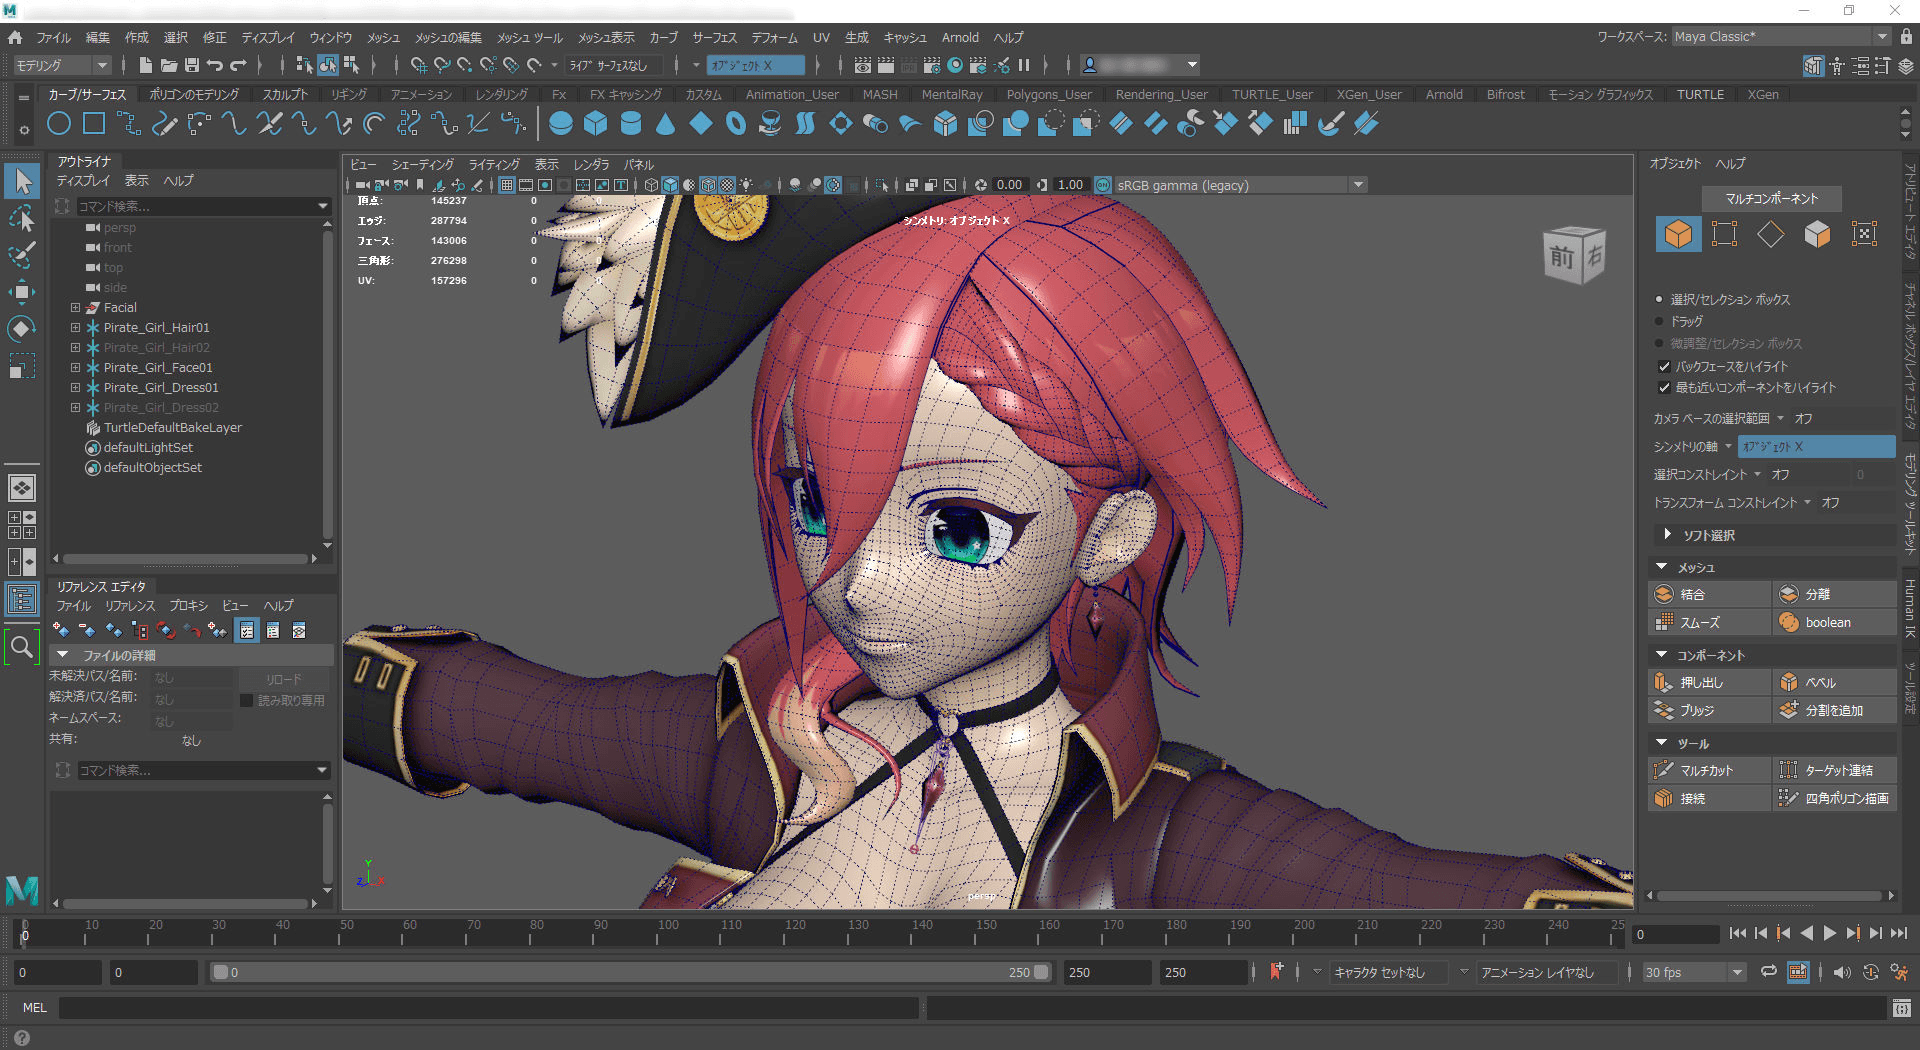The height and width of the screenshot is (1050, 1920).
Task: Click the Save Scene icon in the status line
Action: click(190, 64)
